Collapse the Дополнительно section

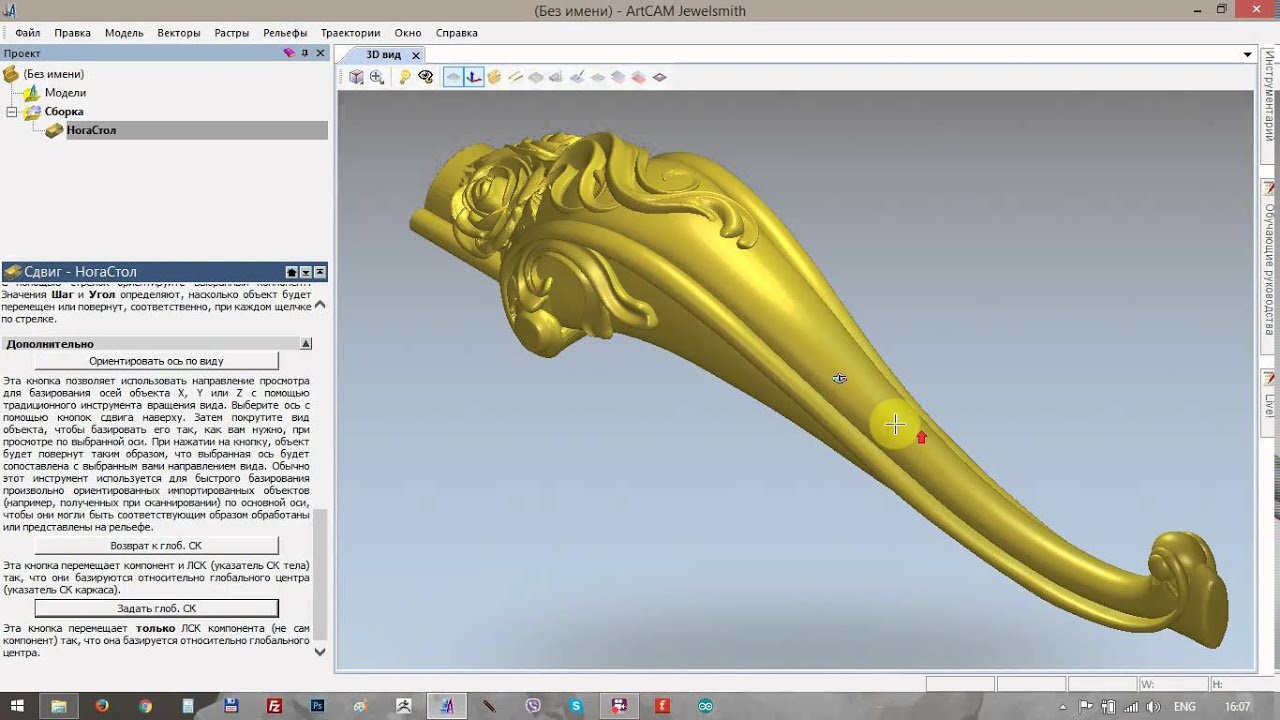(306, 343)
